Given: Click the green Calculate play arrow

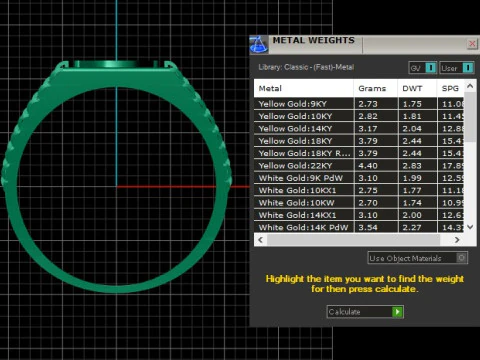Looking at the screenshot, I should click(397, 312).
